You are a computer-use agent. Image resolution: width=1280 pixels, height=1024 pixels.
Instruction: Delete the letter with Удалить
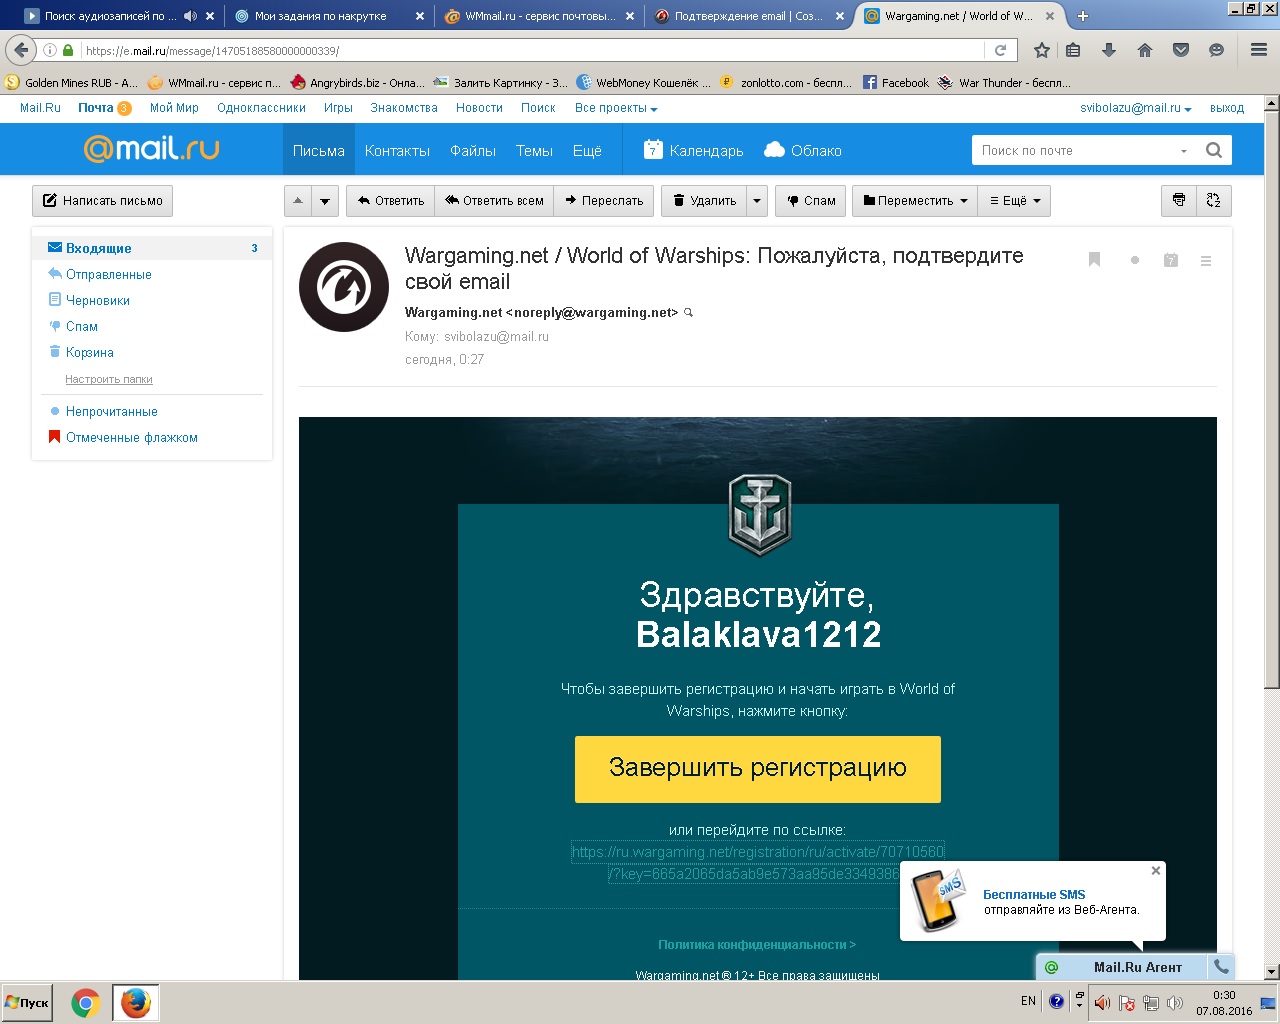704,200
